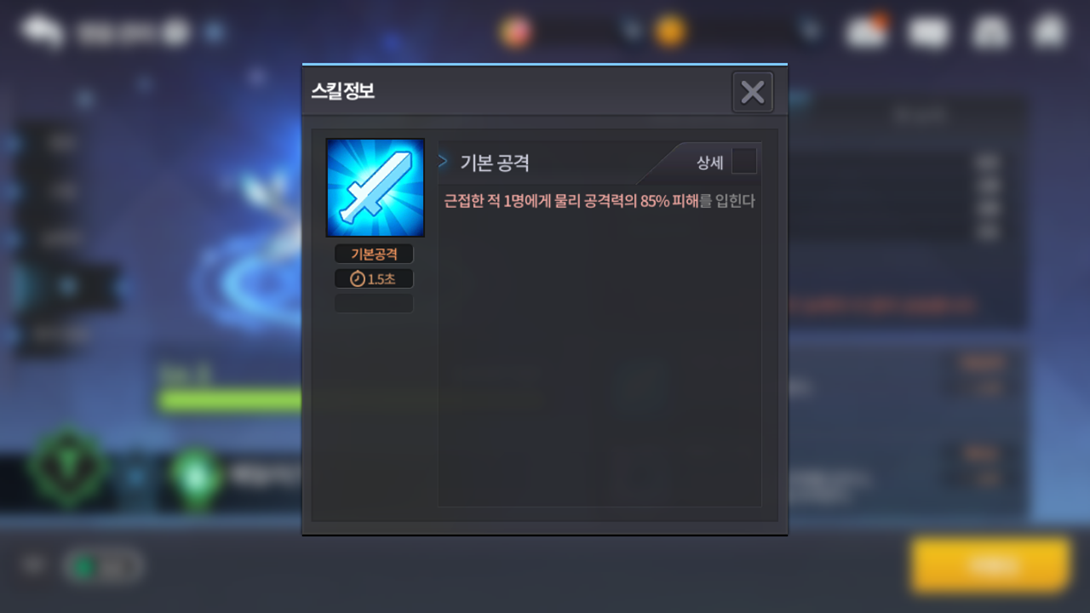Open the top-bar icon with orange notification dot
1090x613 pixels.
tap(866, 31)
